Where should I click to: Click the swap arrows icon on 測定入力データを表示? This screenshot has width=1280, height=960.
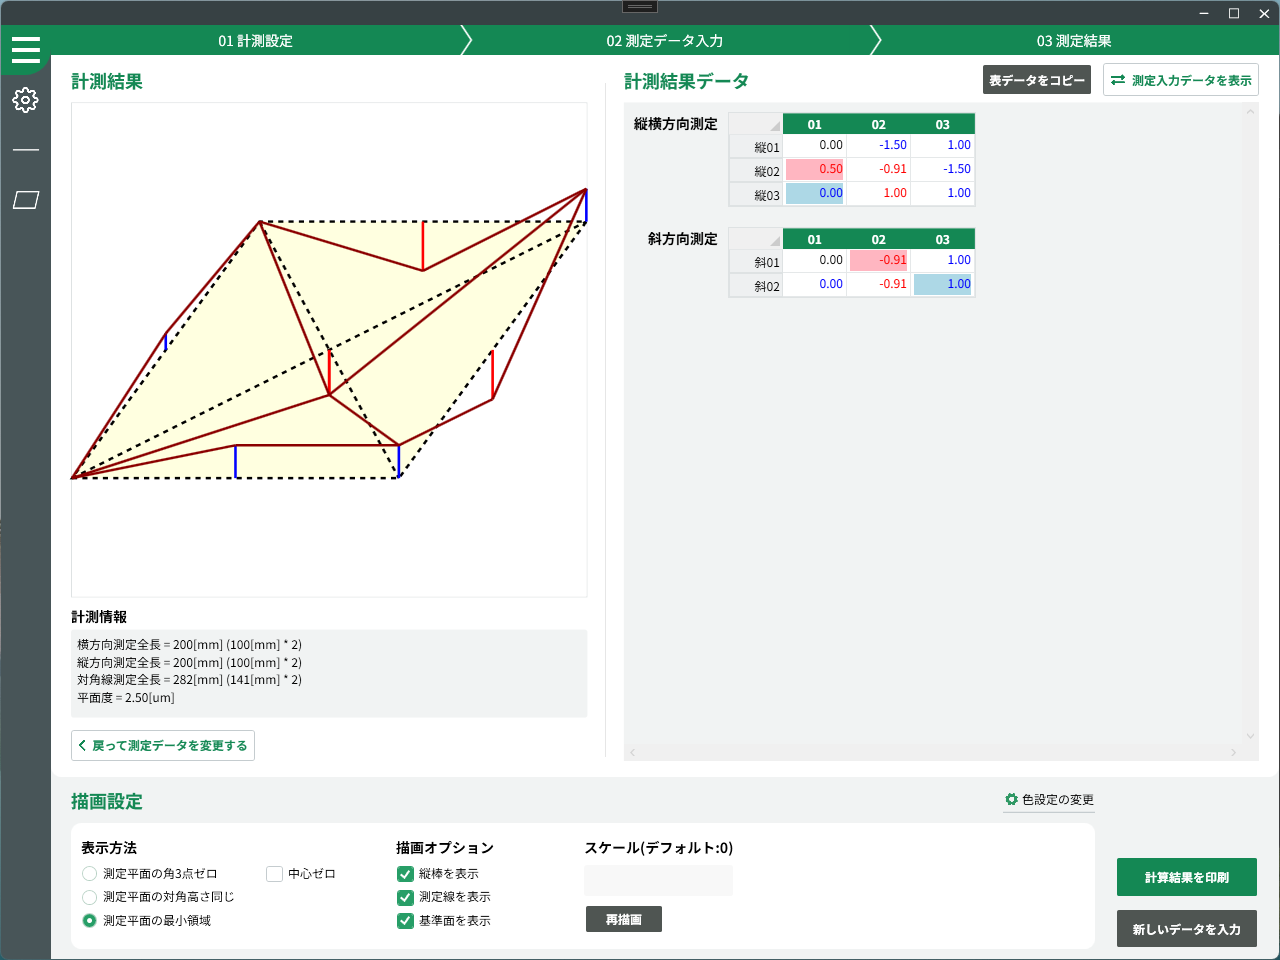pyautogui.click(x=1118, y=80)
